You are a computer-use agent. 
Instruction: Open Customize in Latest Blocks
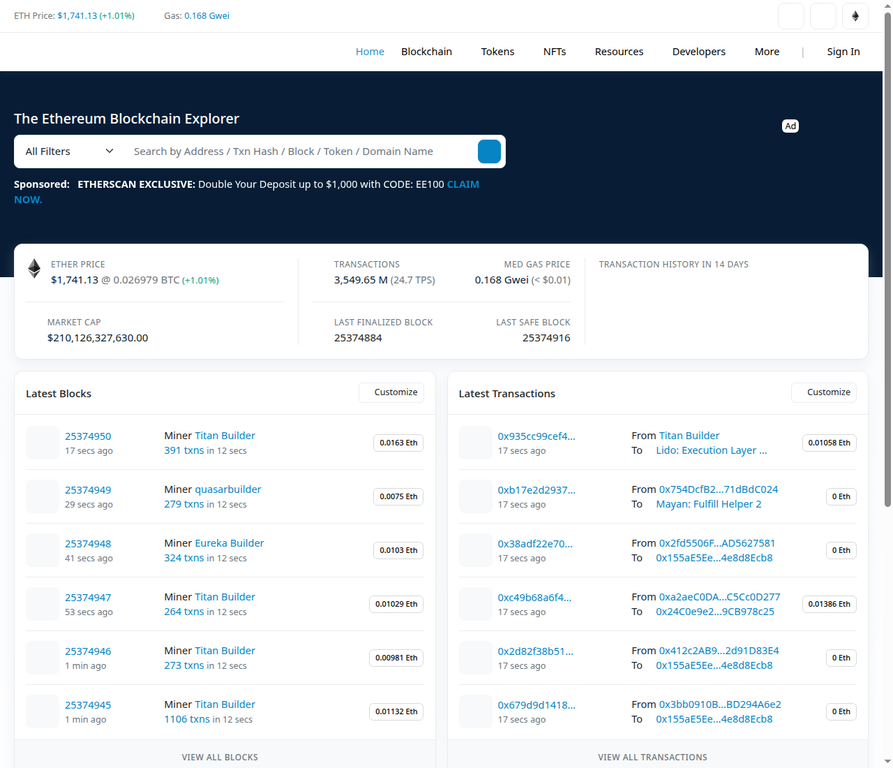[x=391, y=392]
